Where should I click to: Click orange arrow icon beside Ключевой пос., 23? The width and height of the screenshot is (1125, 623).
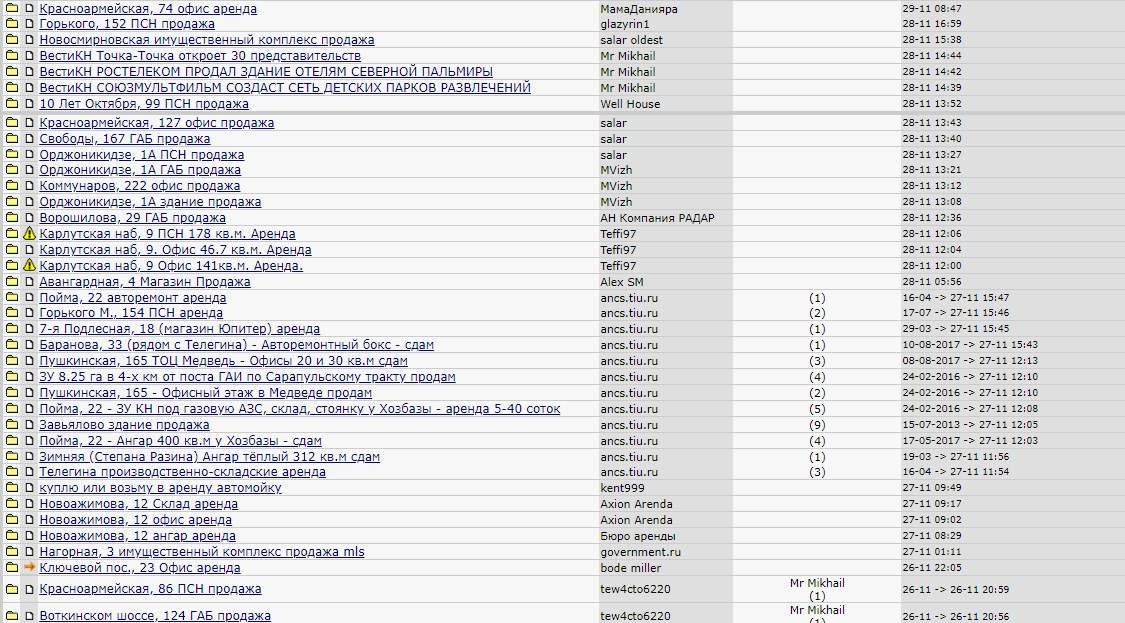tap(29, 567)
